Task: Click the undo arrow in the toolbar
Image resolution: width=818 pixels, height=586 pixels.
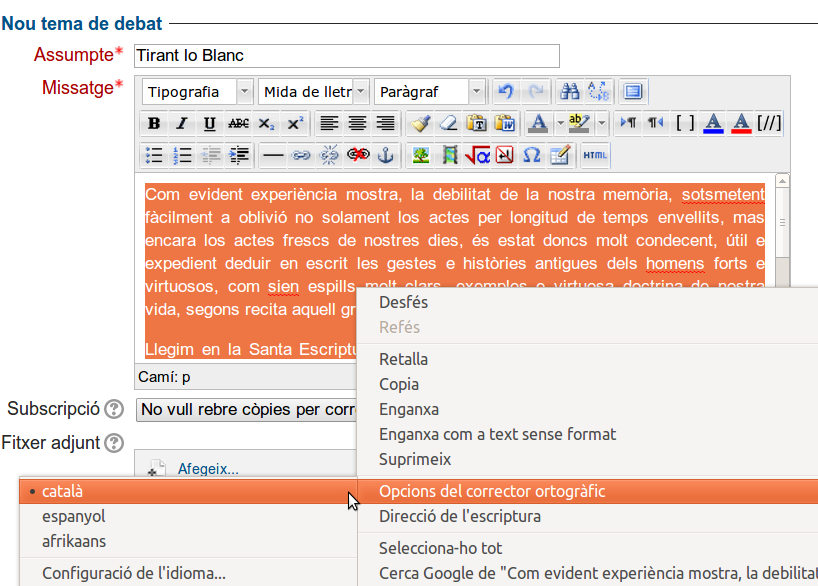Action: coord(506,91)
